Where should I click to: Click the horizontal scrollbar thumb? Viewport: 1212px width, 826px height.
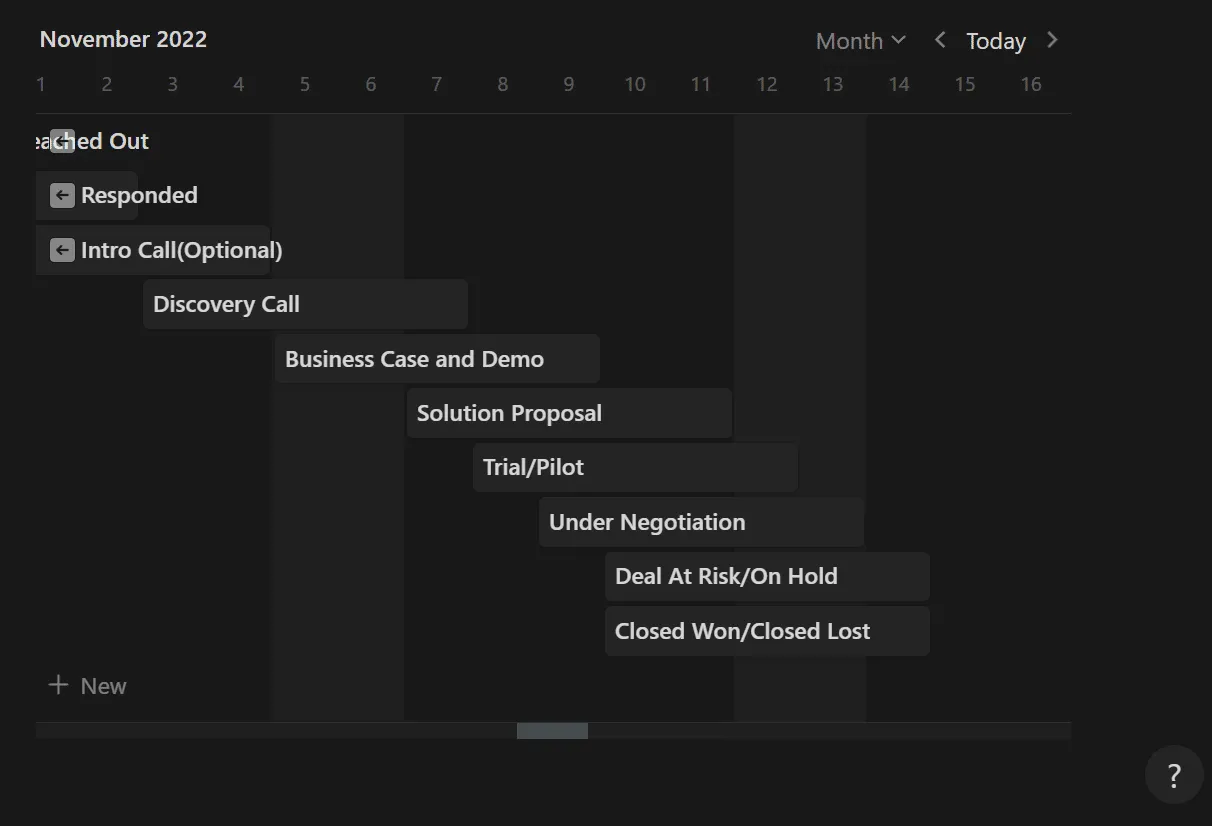coord(552,731)
